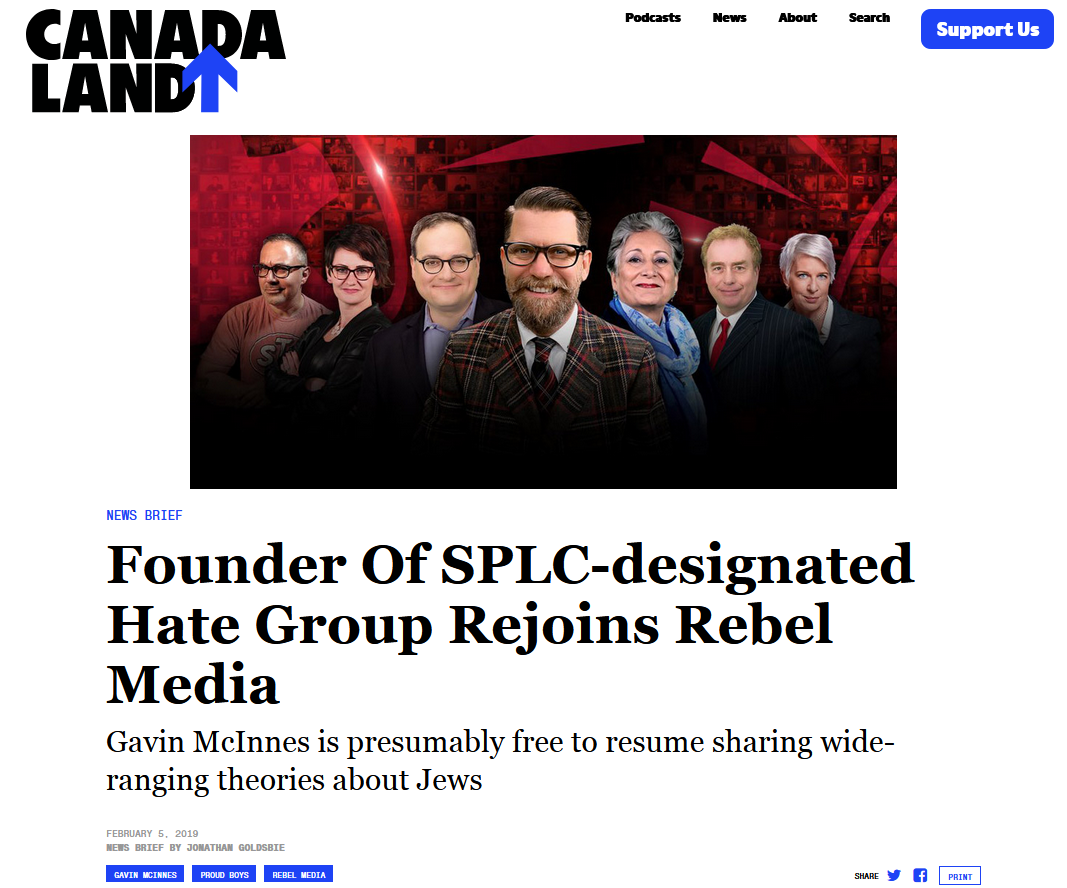Print the article
1067x888 pixels.
coord(959,876)
